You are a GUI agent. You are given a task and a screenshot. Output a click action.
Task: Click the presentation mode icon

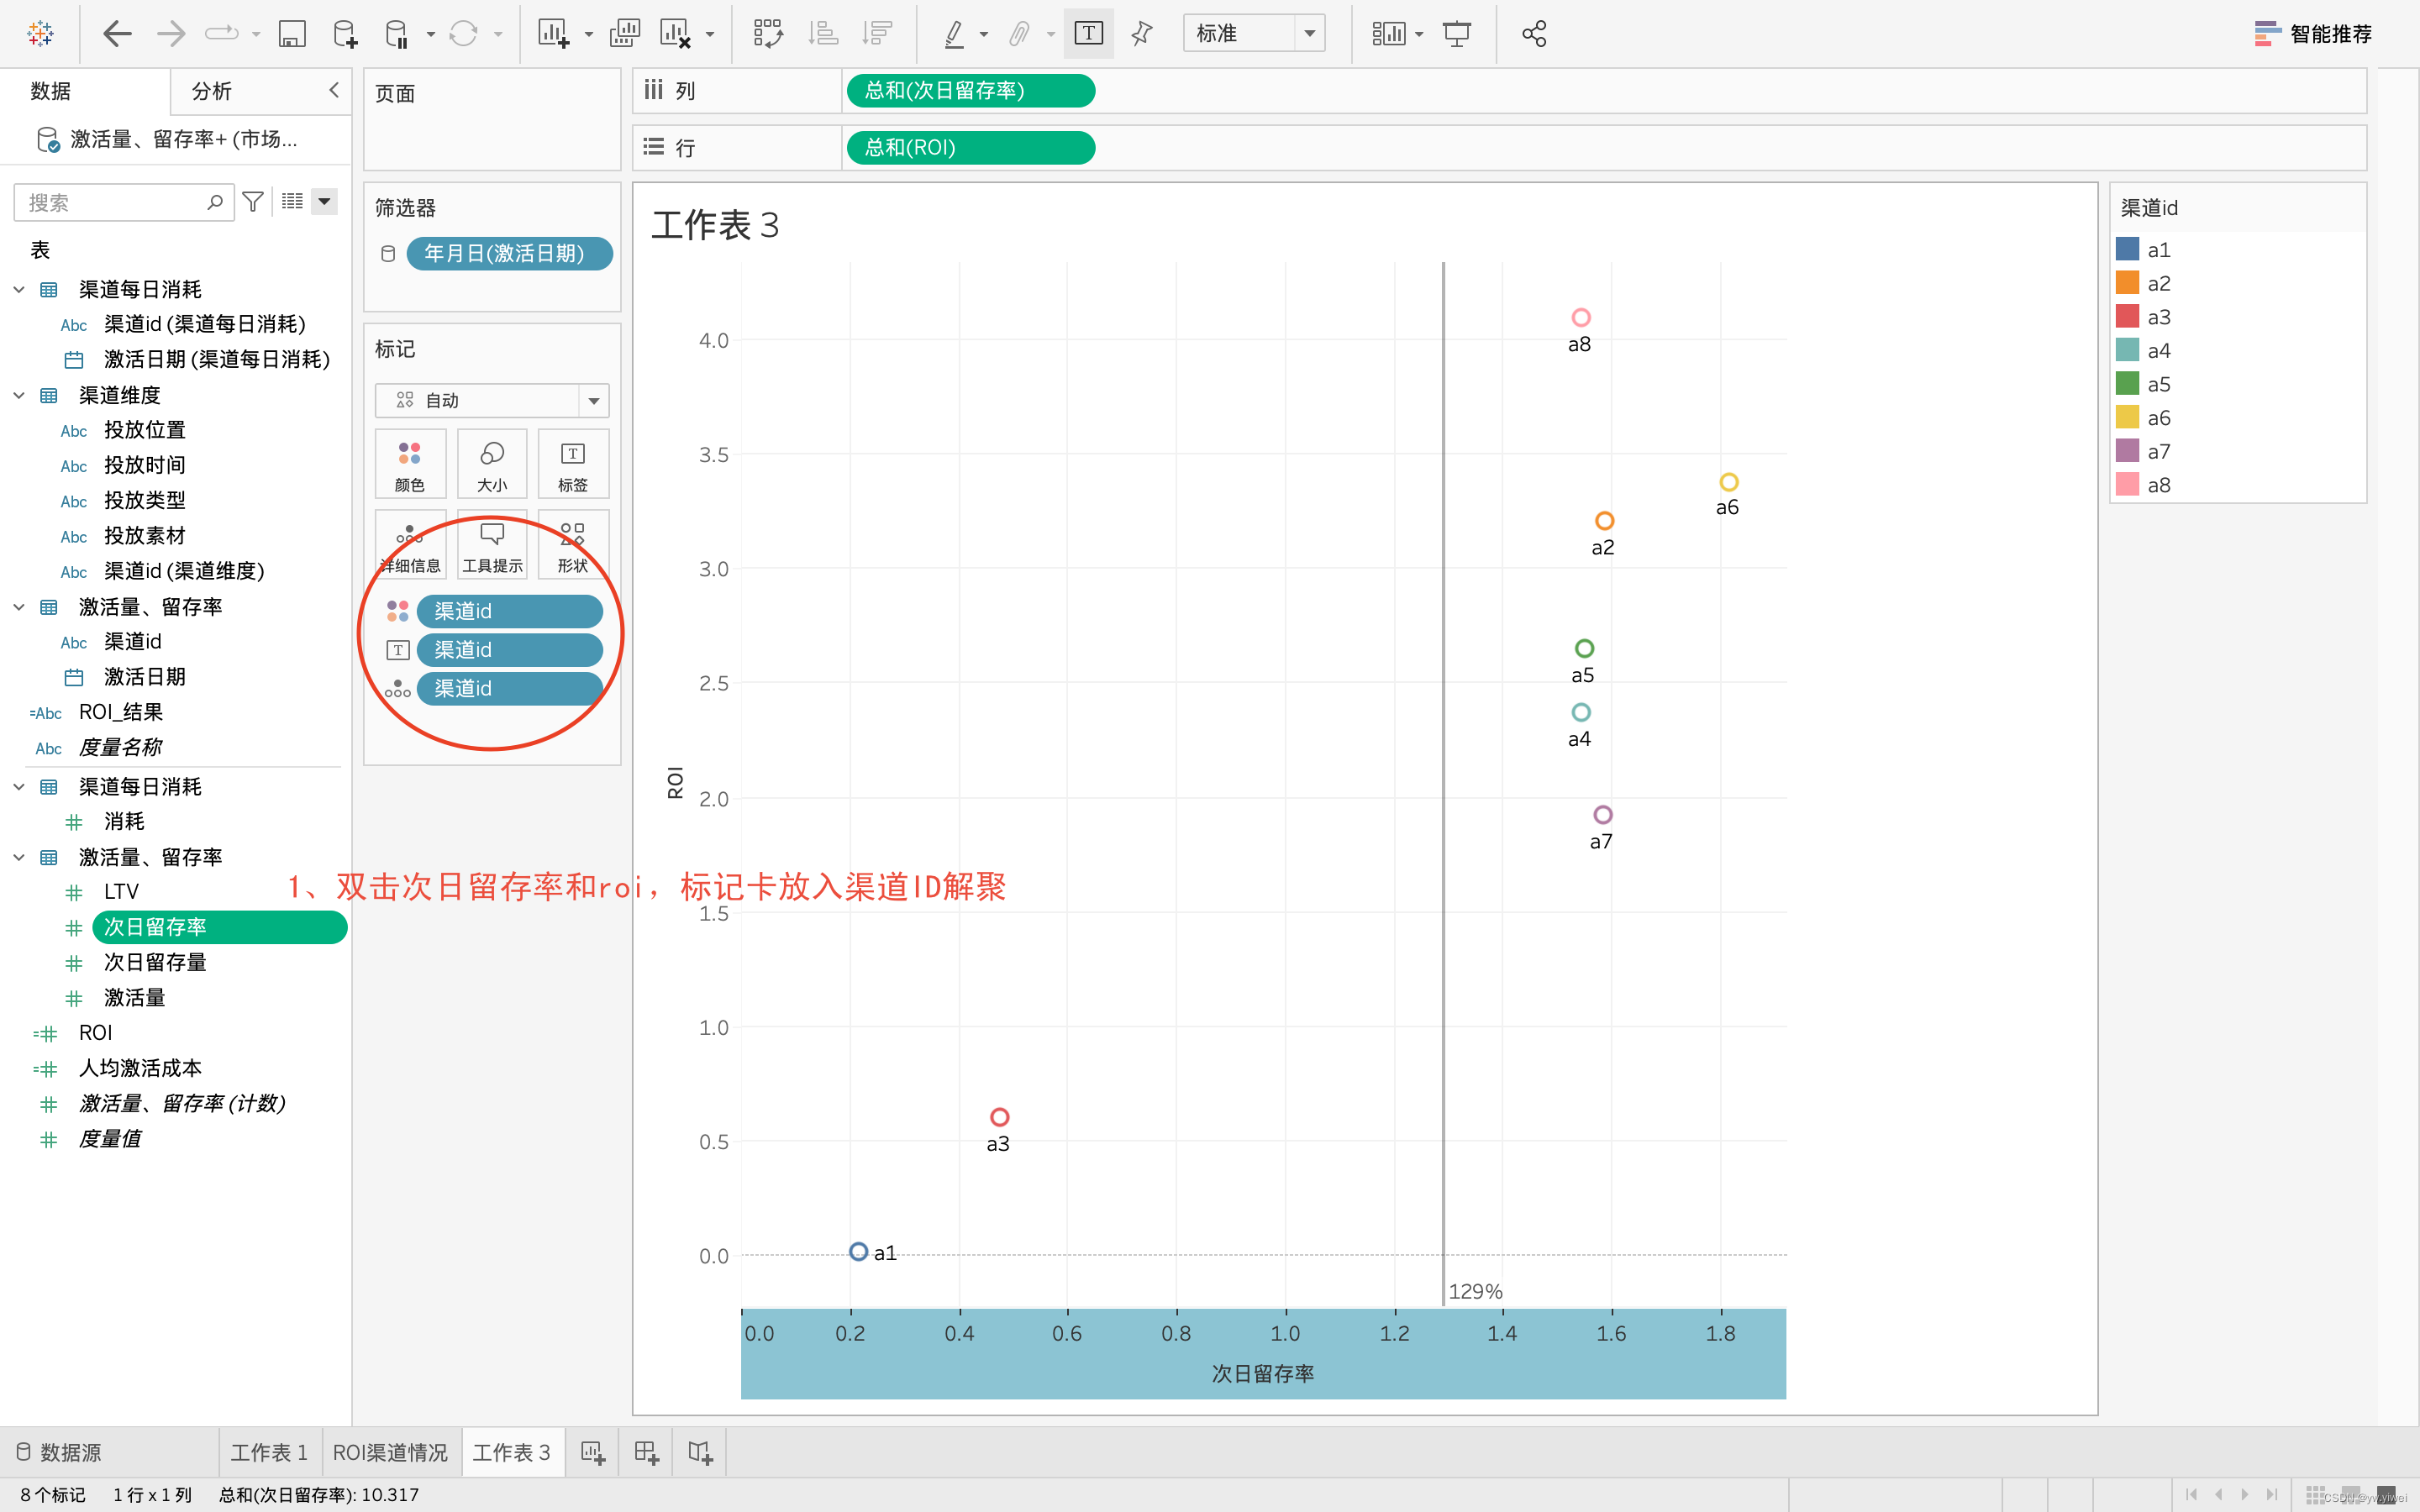[x=1457, y=34]
